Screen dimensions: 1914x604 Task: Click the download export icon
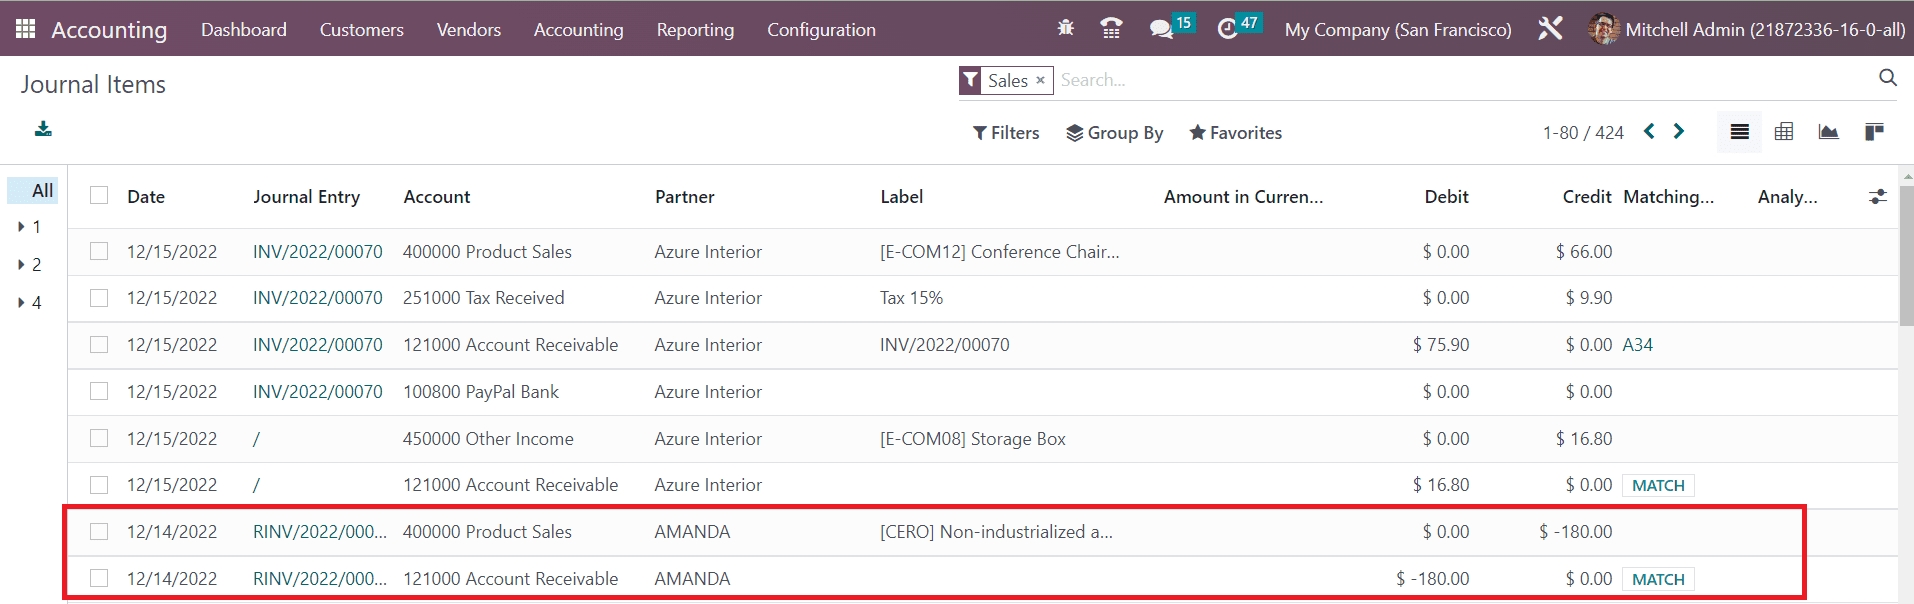click(x=43, y=129)
